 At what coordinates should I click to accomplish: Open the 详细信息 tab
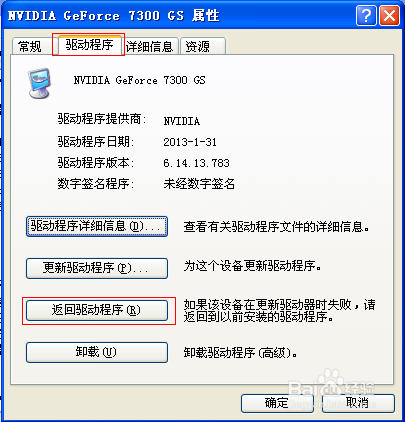tap(150, 46)
